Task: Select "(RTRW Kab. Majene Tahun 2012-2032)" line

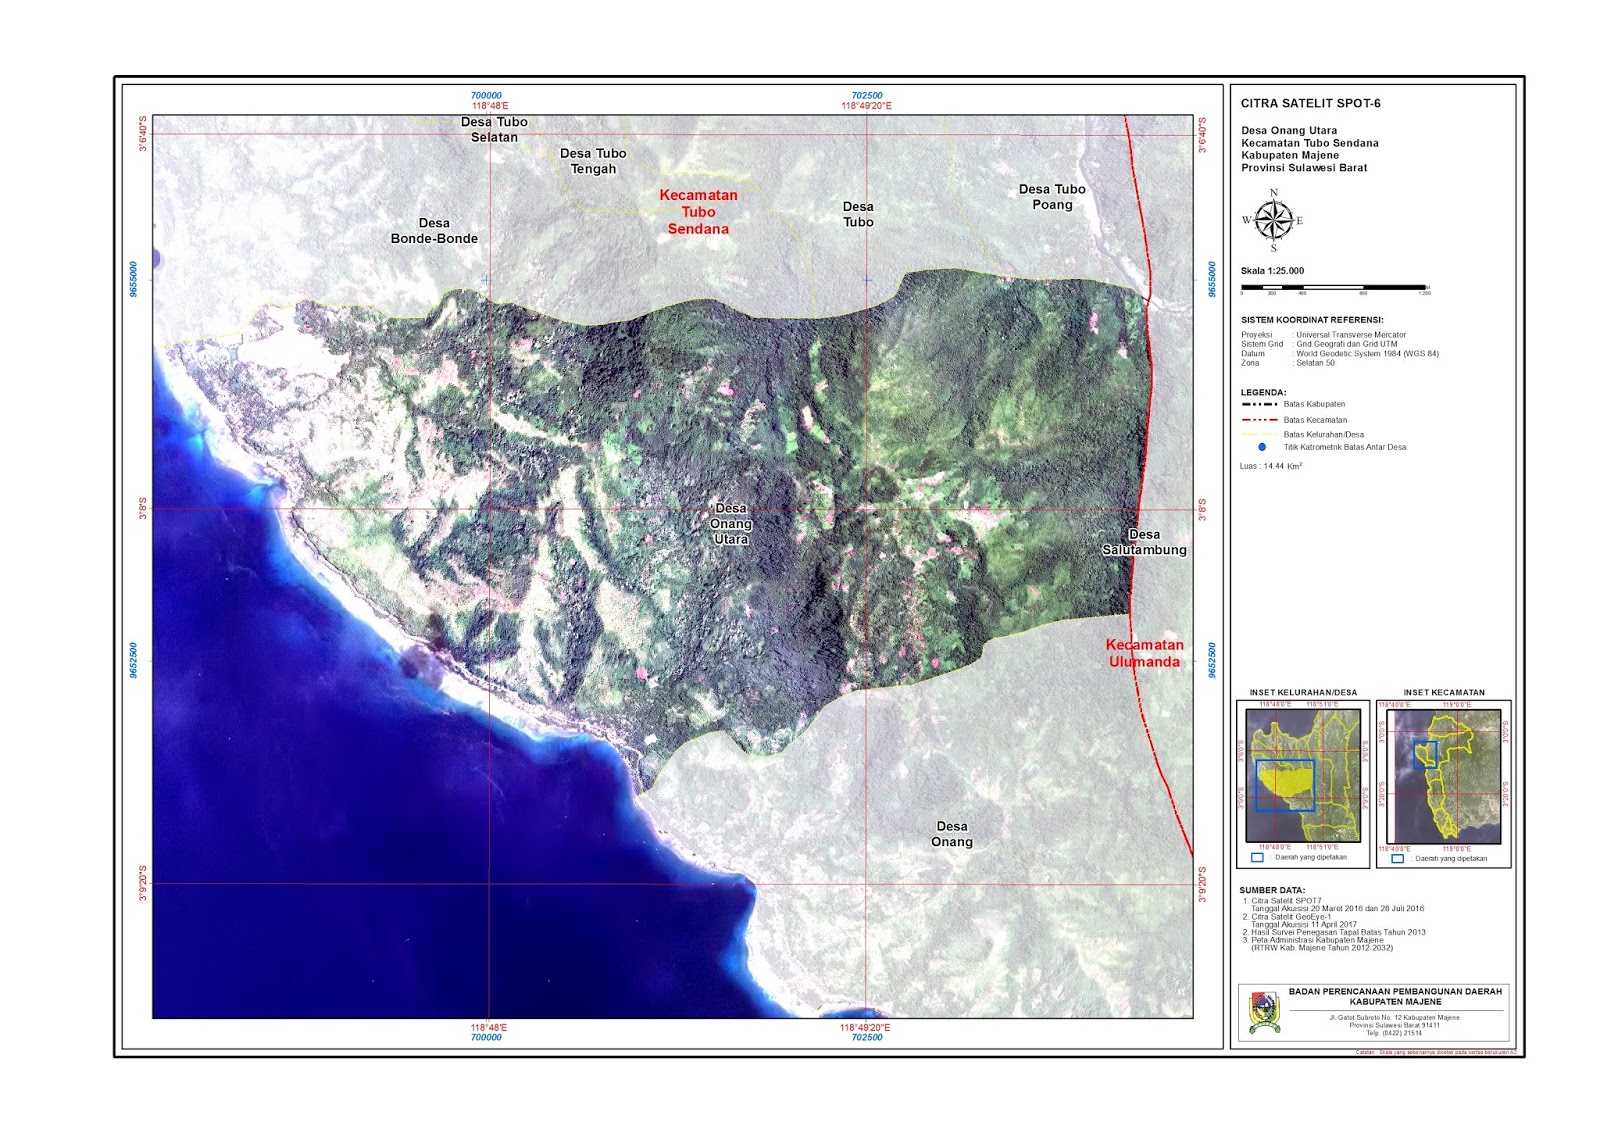Action: (x=1322, y=948)
